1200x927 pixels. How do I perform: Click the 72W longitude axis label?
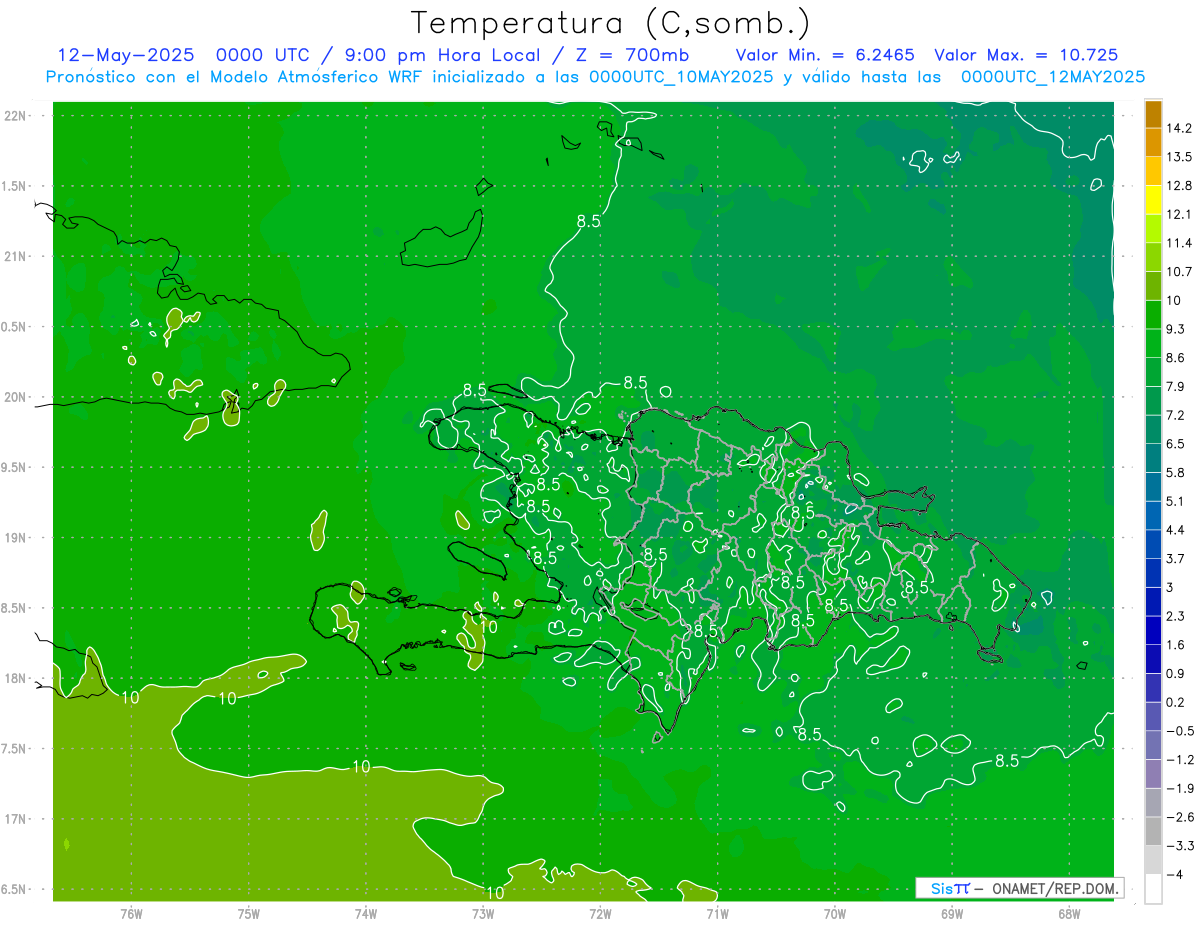point(600,914)
